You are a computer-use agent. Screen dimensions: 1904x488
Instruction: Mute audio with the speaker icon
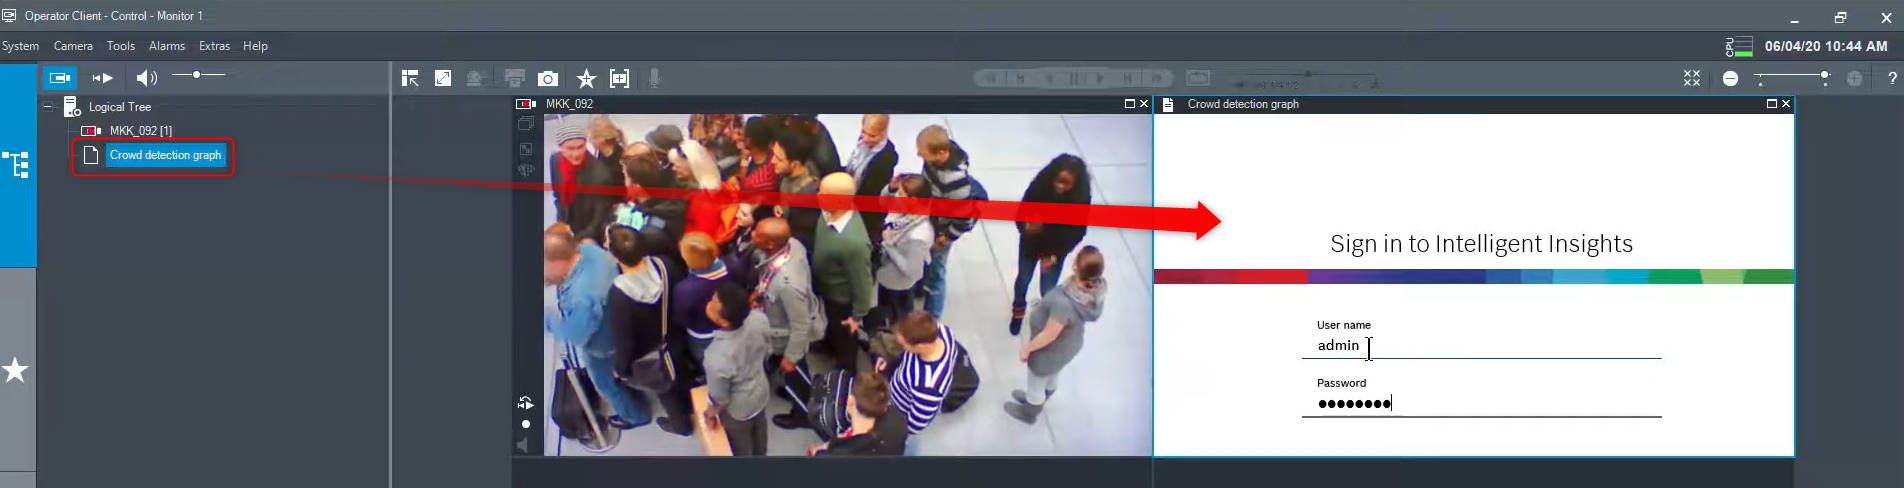click(146, 78)
